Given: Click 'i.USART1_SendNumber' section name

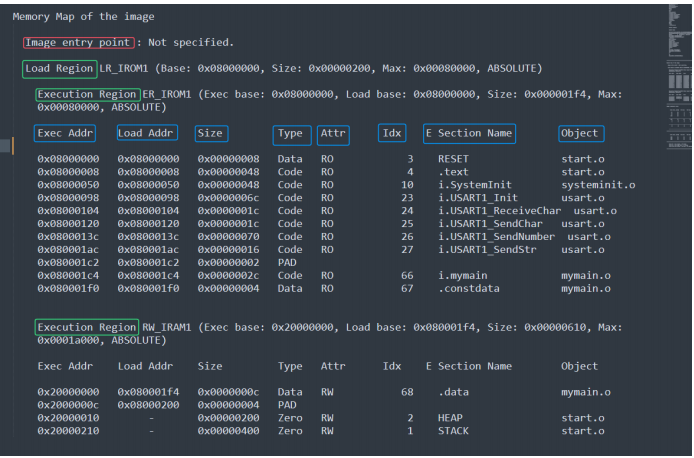Looking at the screenshot, I should pyautogui.click(x=497, y=237).
